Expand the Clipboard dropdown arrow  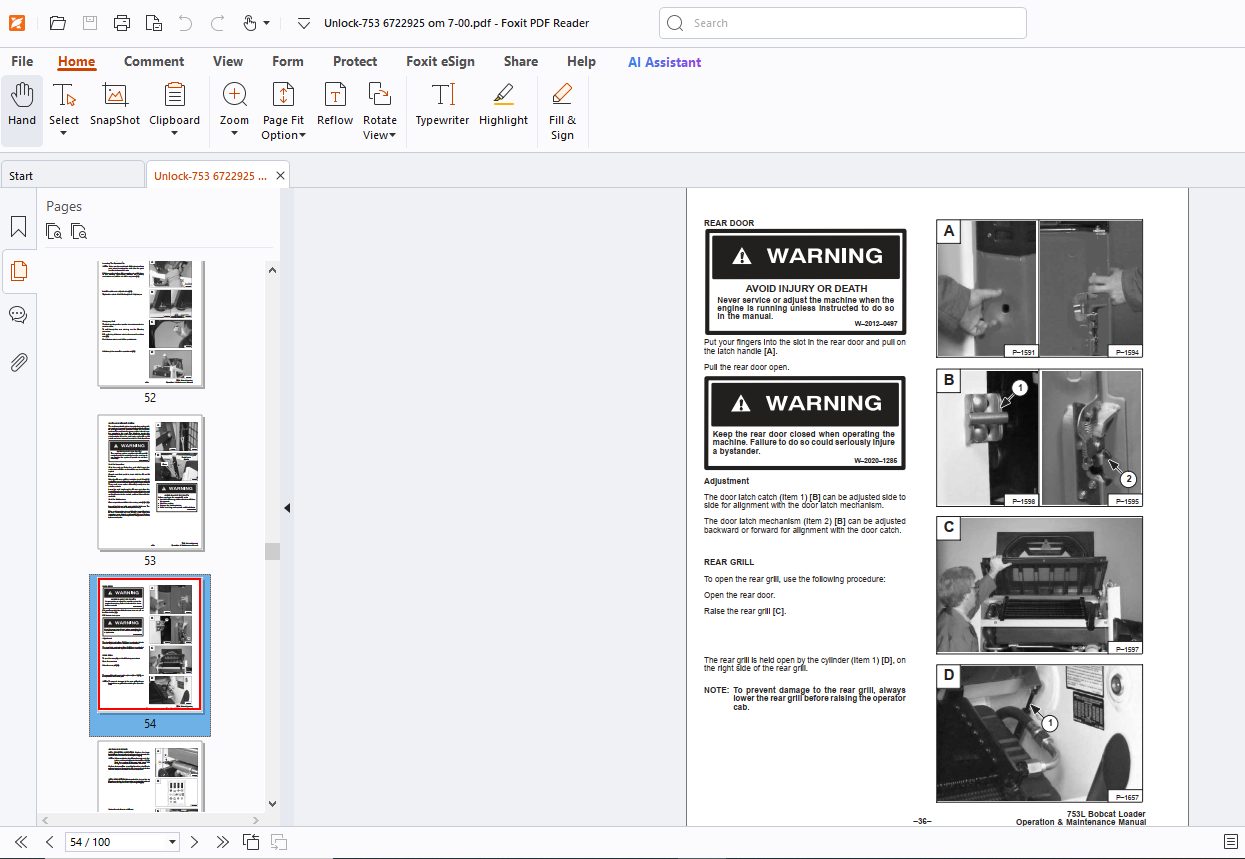coord(175,133)
